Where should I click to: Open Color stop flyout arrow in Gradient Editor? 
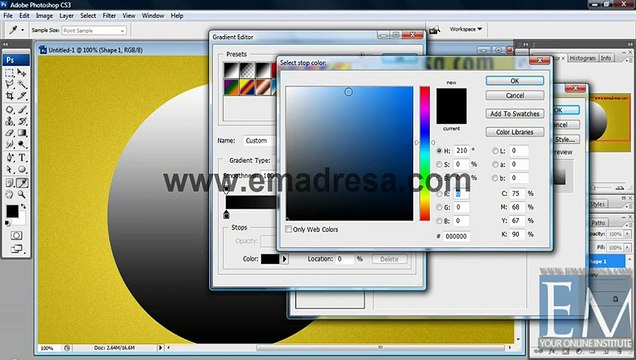285,259
